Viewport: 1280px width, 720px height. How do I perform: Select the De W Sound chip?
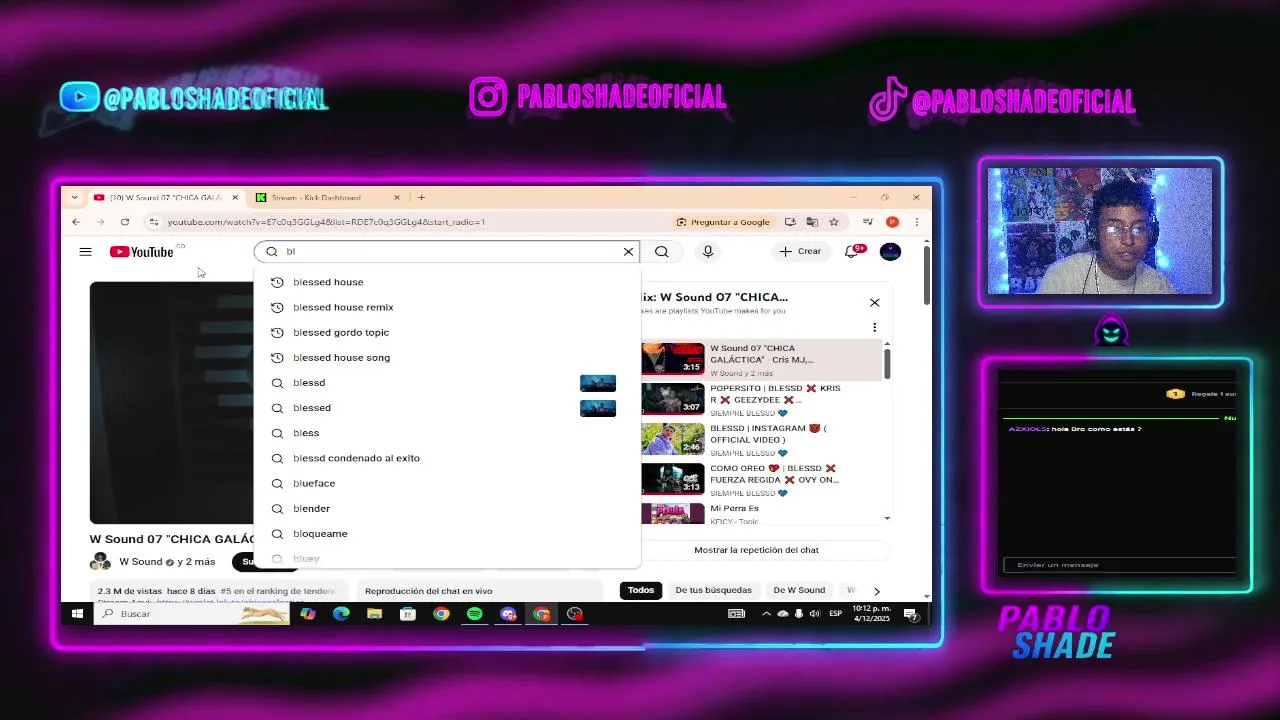pos(799,590)
